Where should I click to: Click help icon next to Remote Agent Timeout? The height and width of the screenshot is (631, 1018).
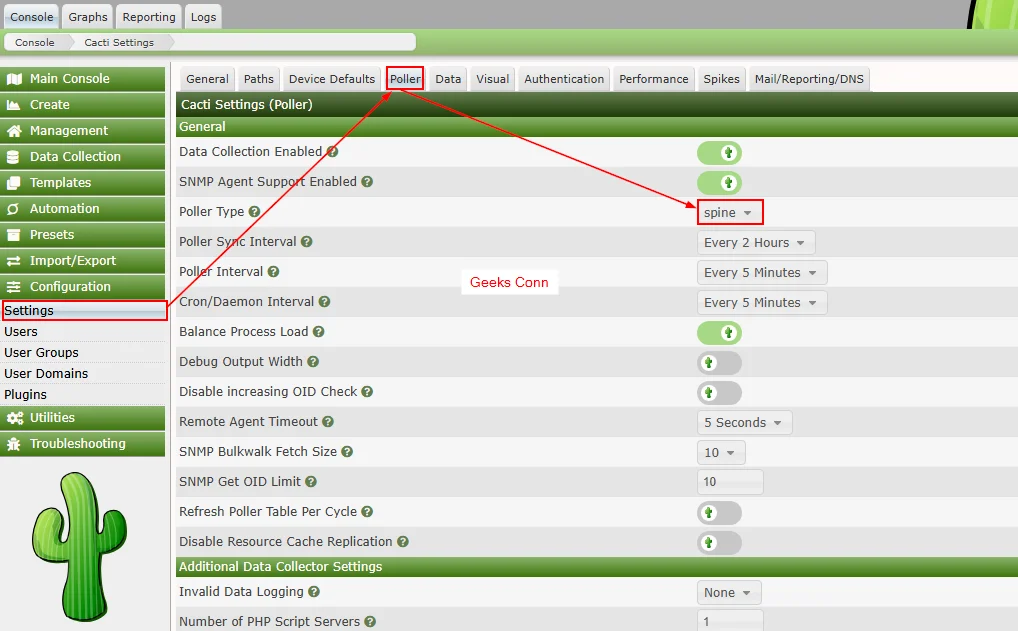[328, 422]
